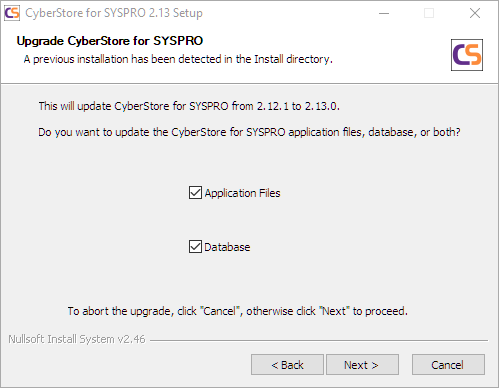This screenshot has width=499, height=388.
Task: Go back with the "< Back" button
Action: coord(287,365)
